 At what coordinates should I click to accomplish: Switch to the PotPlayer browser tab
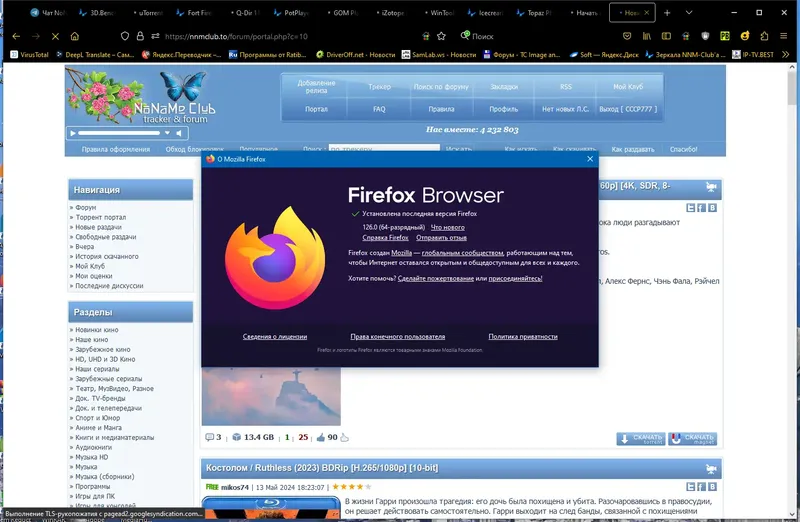(291, 13)
